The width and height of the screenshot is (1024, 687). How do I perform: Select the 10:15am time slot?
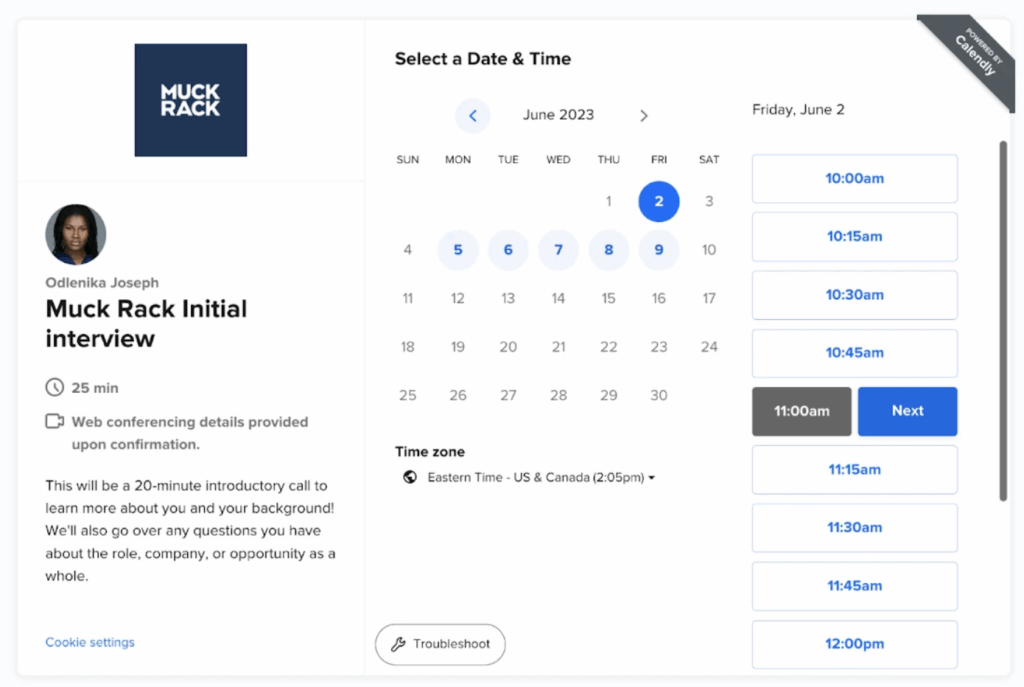tap(854, 236)
